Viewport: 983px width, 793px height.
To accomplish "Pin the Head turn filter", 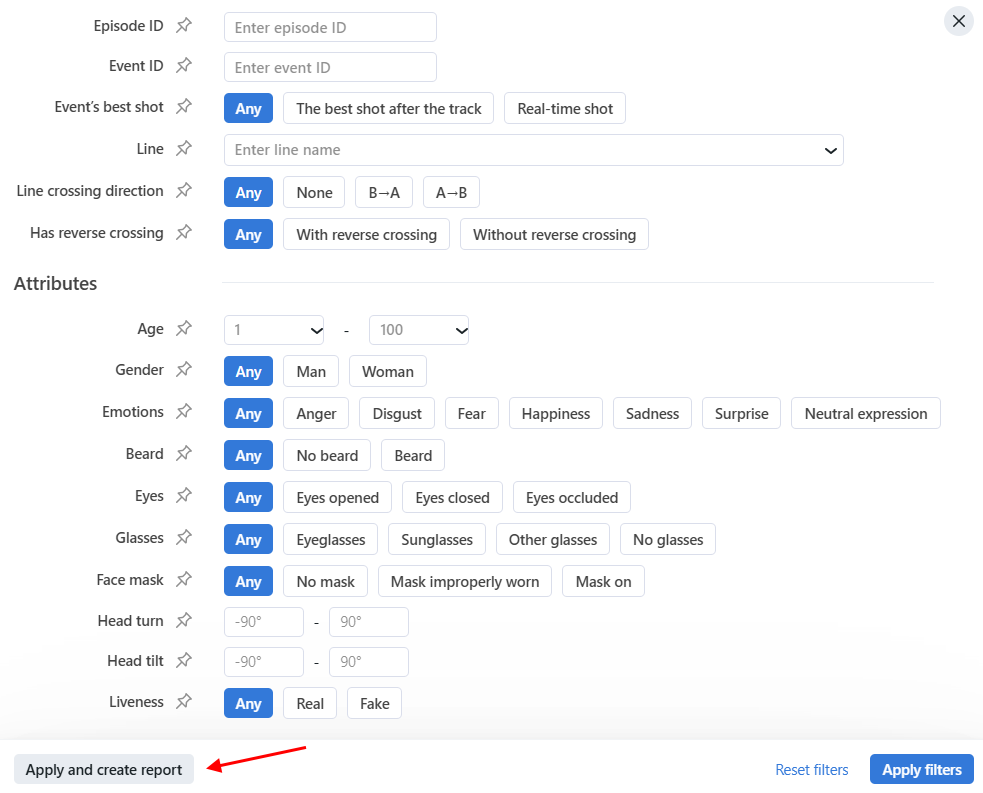I will click(x=184, y=621).
